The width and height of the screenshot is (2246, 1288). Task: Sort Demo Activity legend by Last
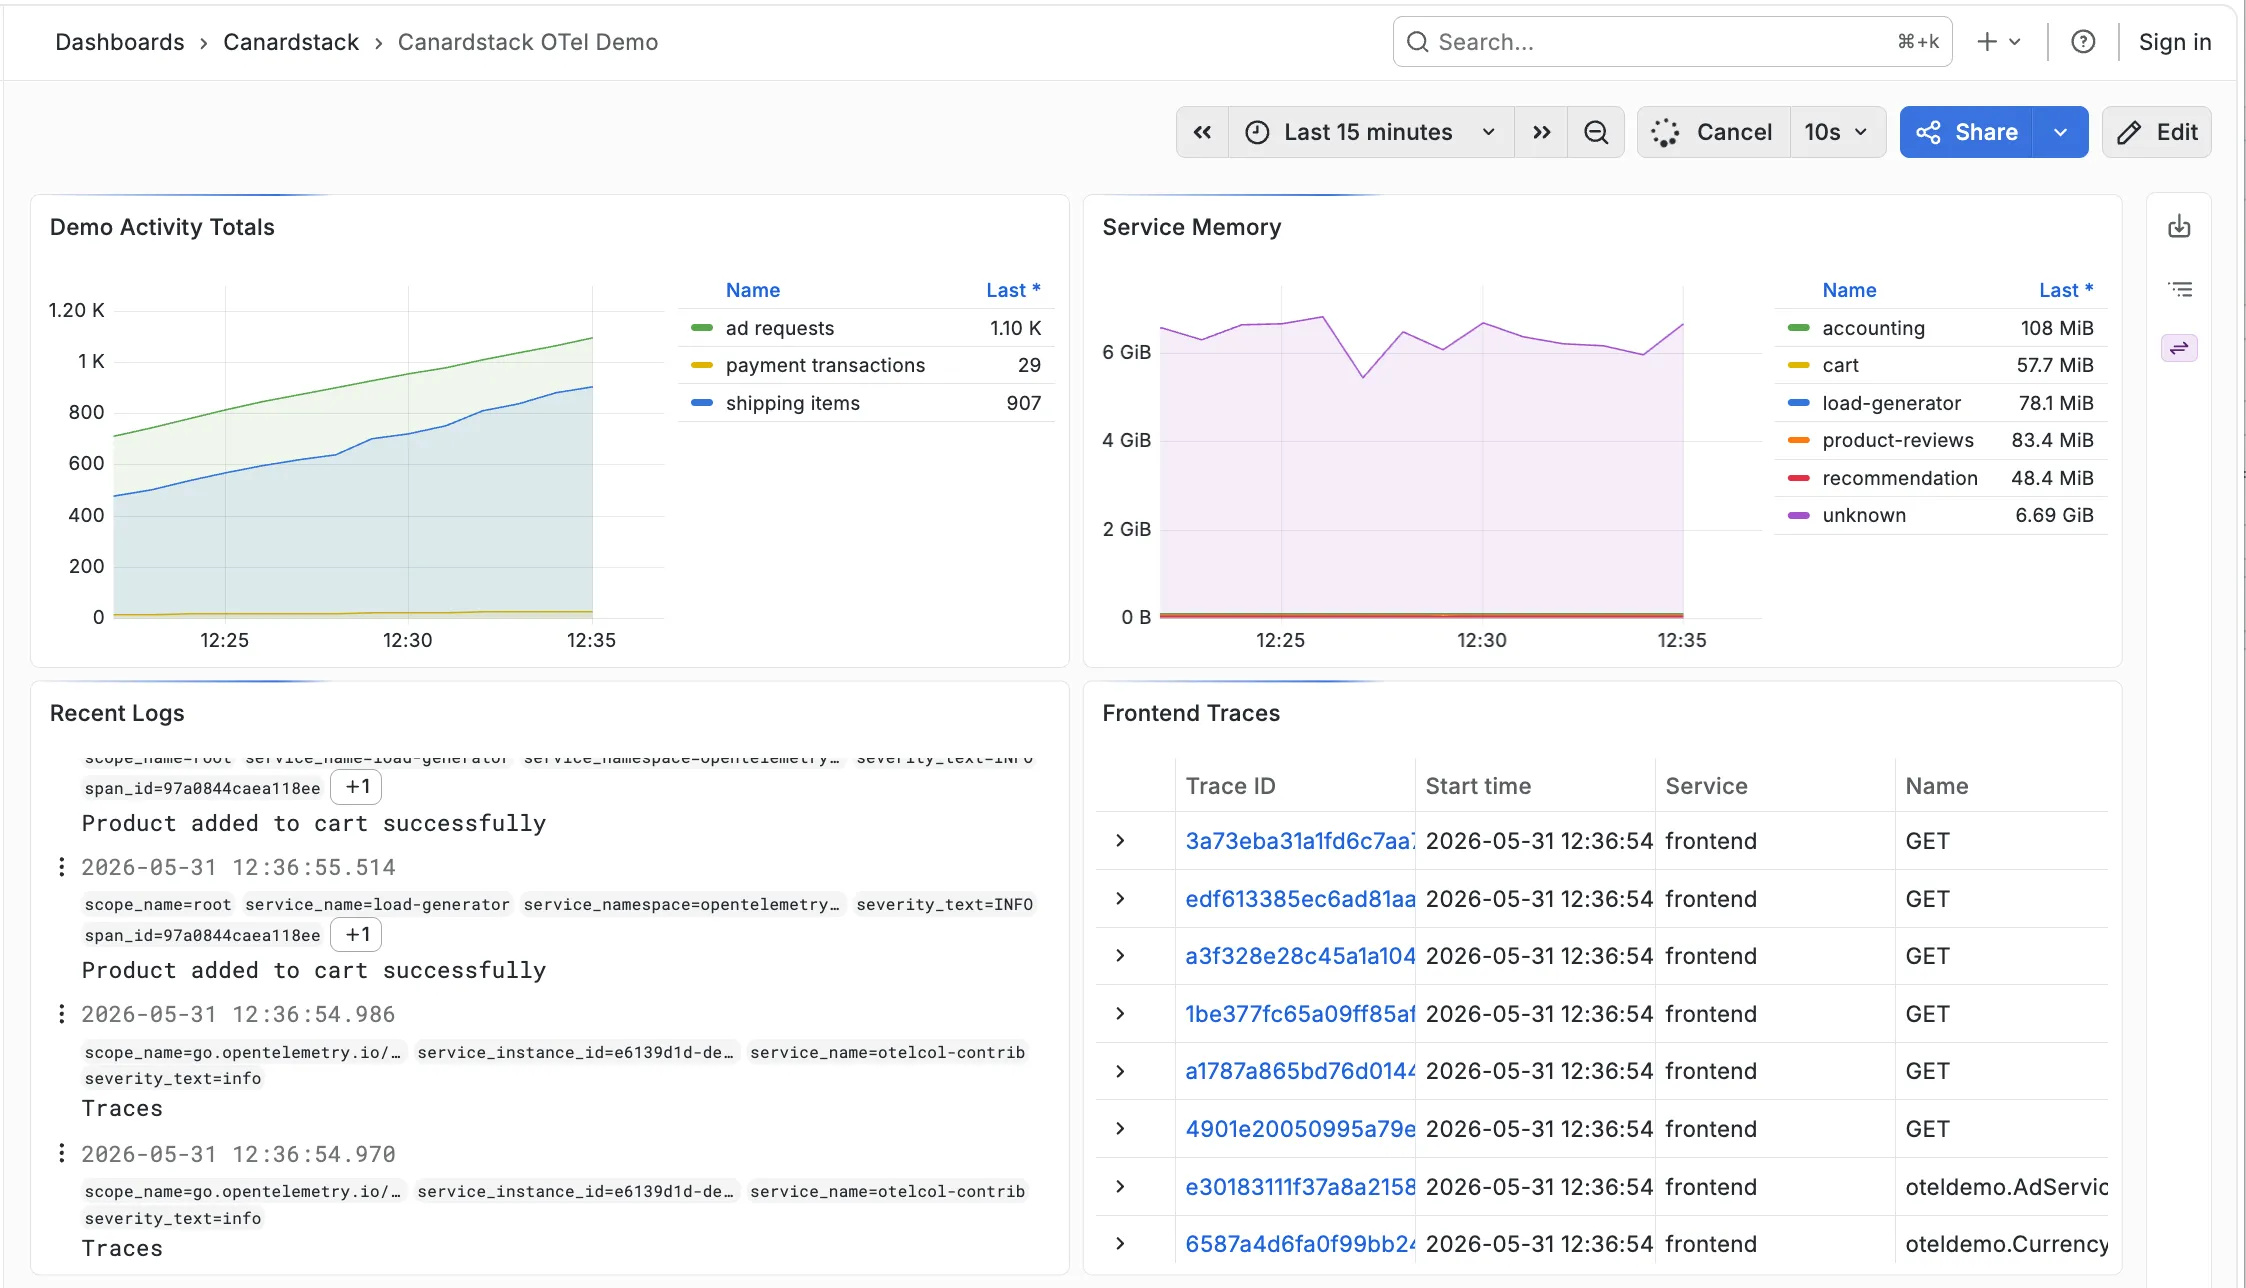coord(1013,290)
